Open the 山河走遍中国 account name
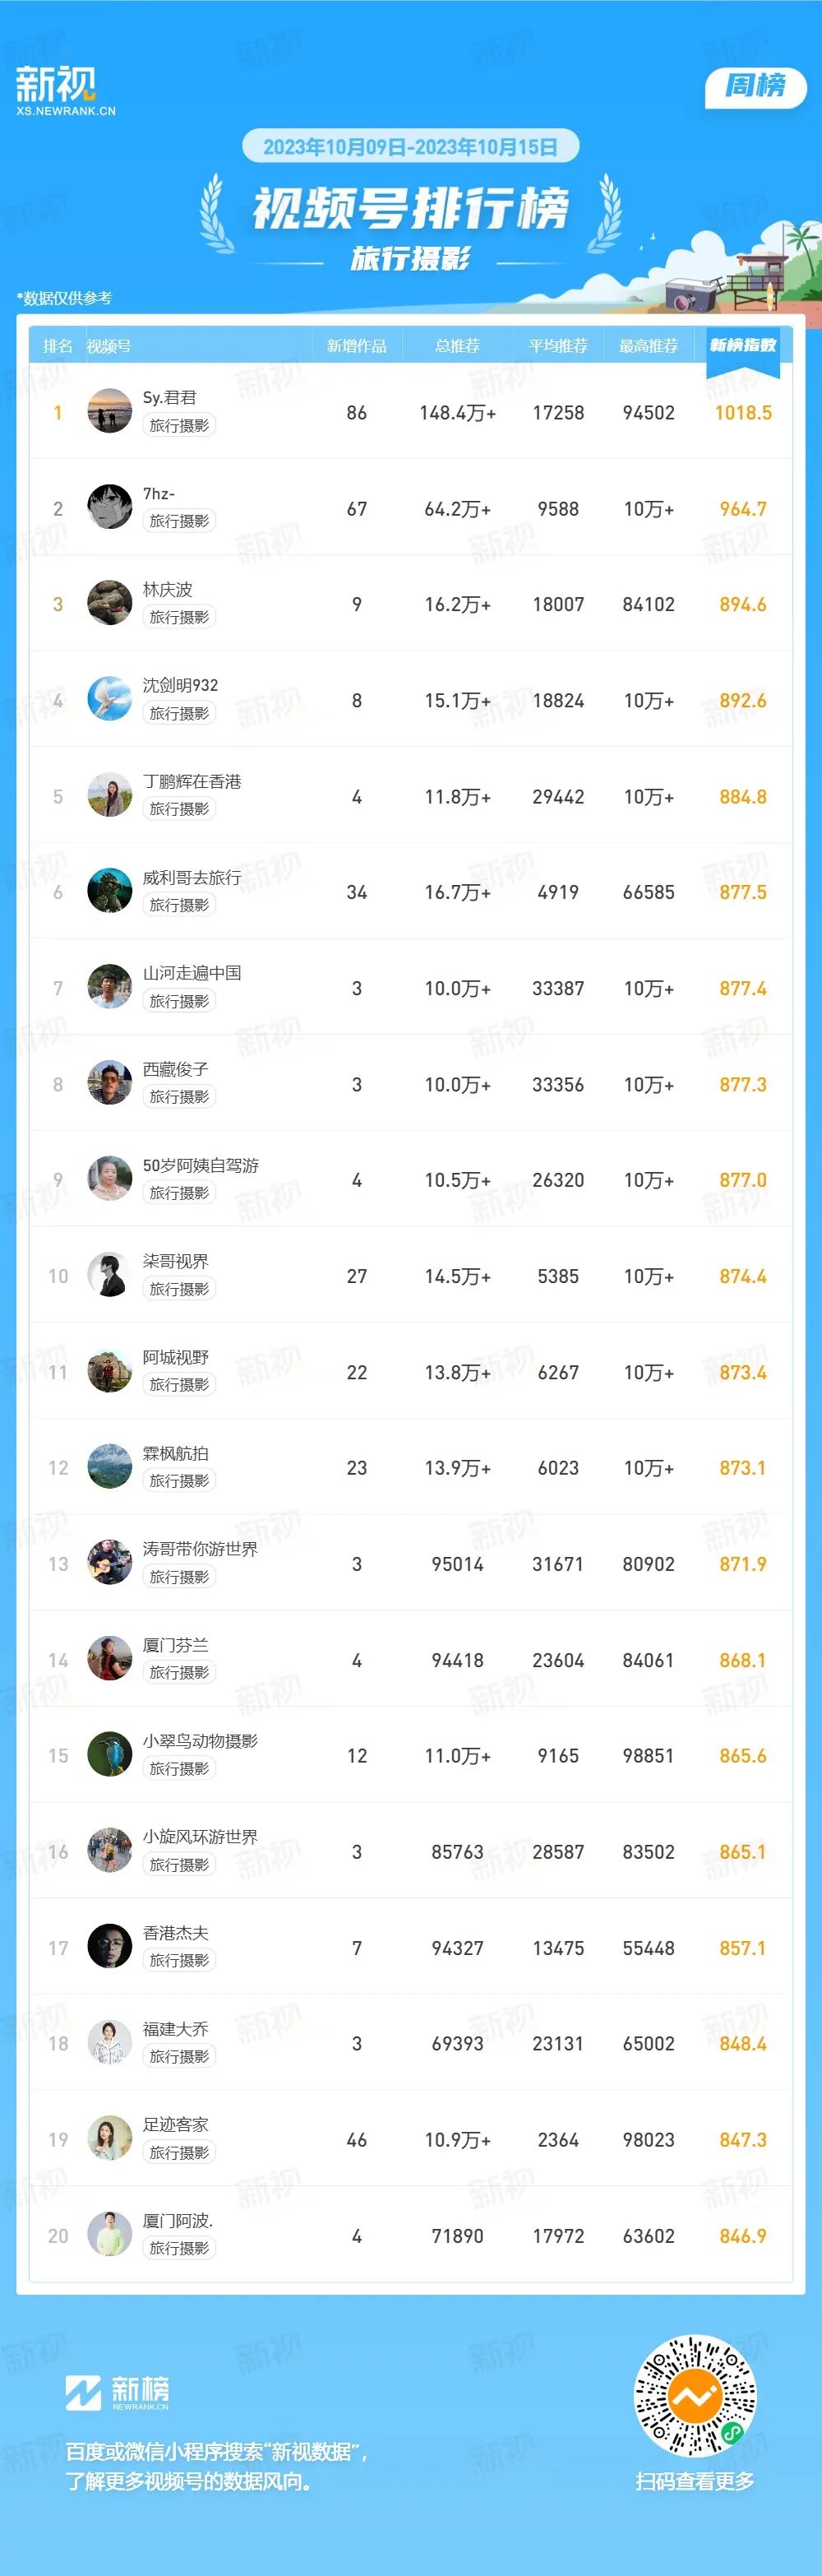Viewport: 822px width, 2576px height. 192,973
